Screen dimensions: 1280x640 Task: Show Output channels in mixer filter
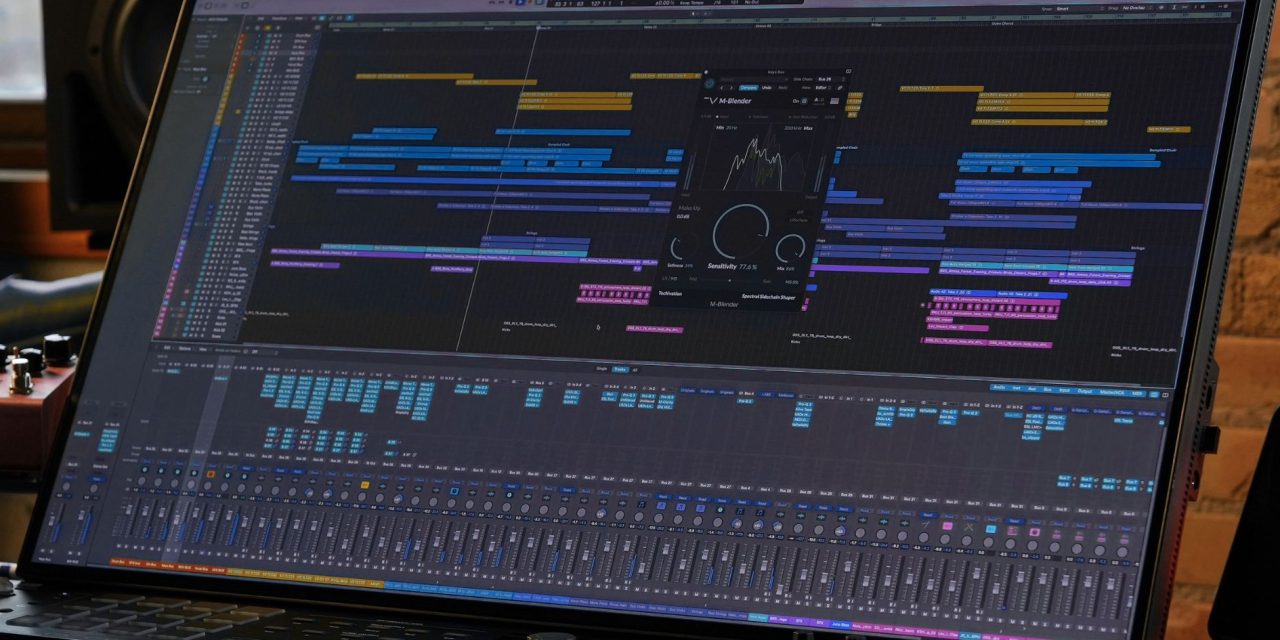pyautogui.click(x=1085, y=392)
